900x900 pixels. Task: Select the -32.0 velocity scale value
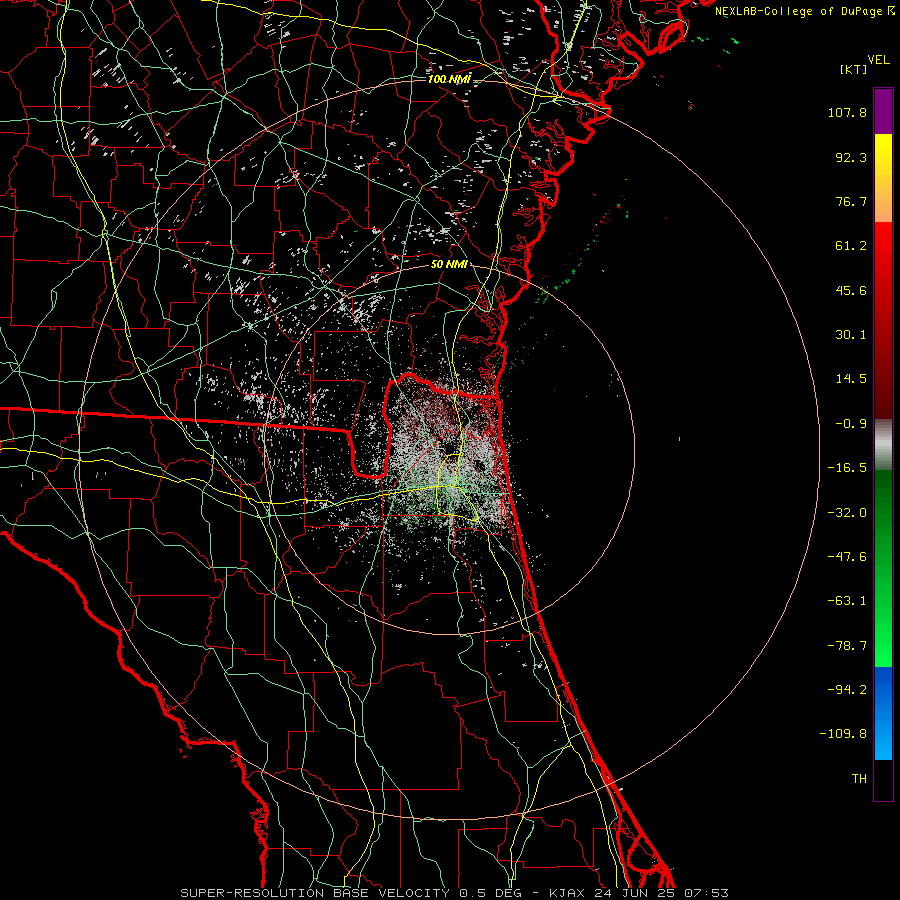tap(847, 513)
